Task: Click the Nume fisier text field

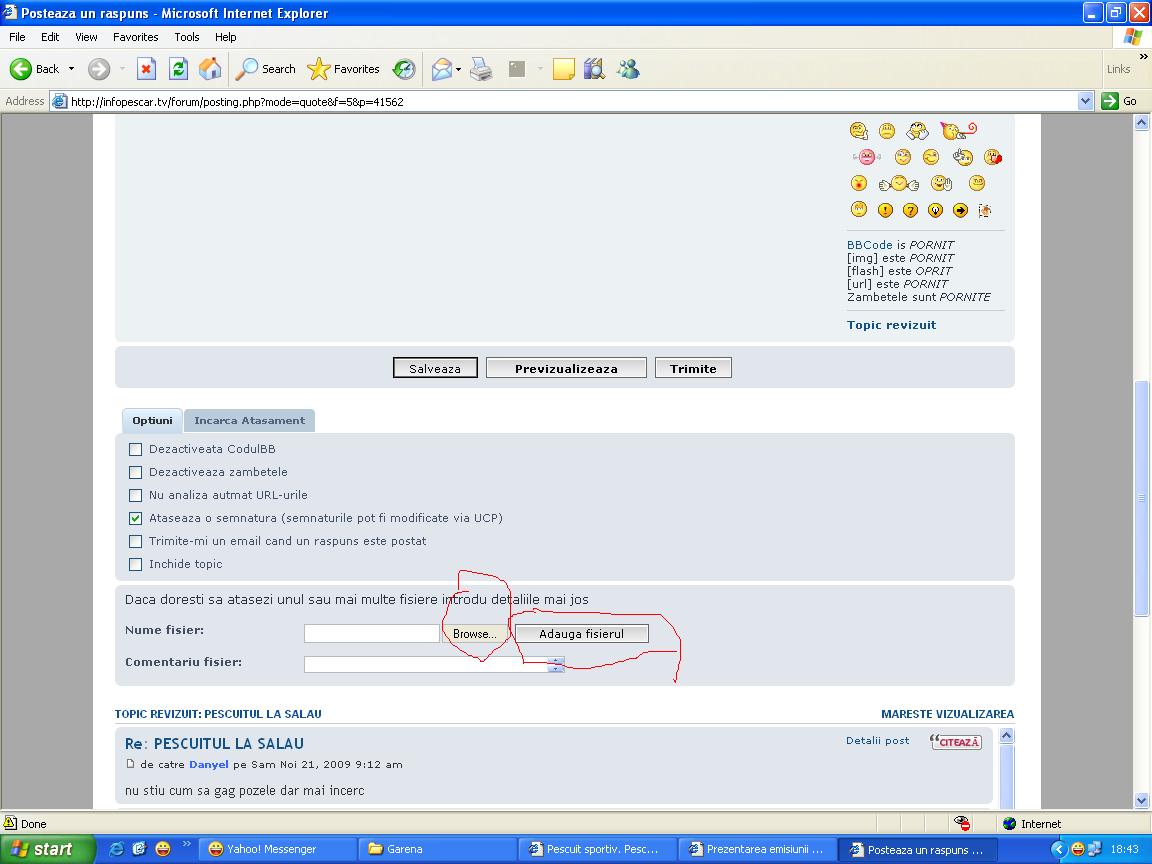Action: [x=371, y=634]
